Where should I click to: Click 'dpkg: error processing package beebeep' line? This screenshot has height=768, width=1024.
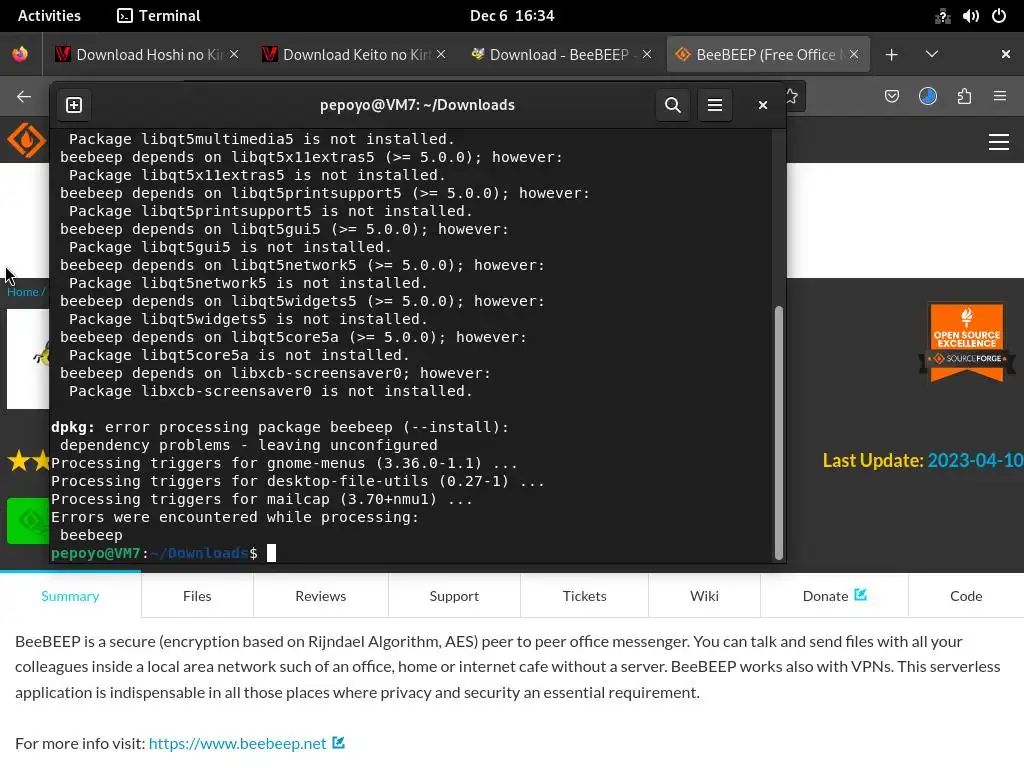pos(280,427)
